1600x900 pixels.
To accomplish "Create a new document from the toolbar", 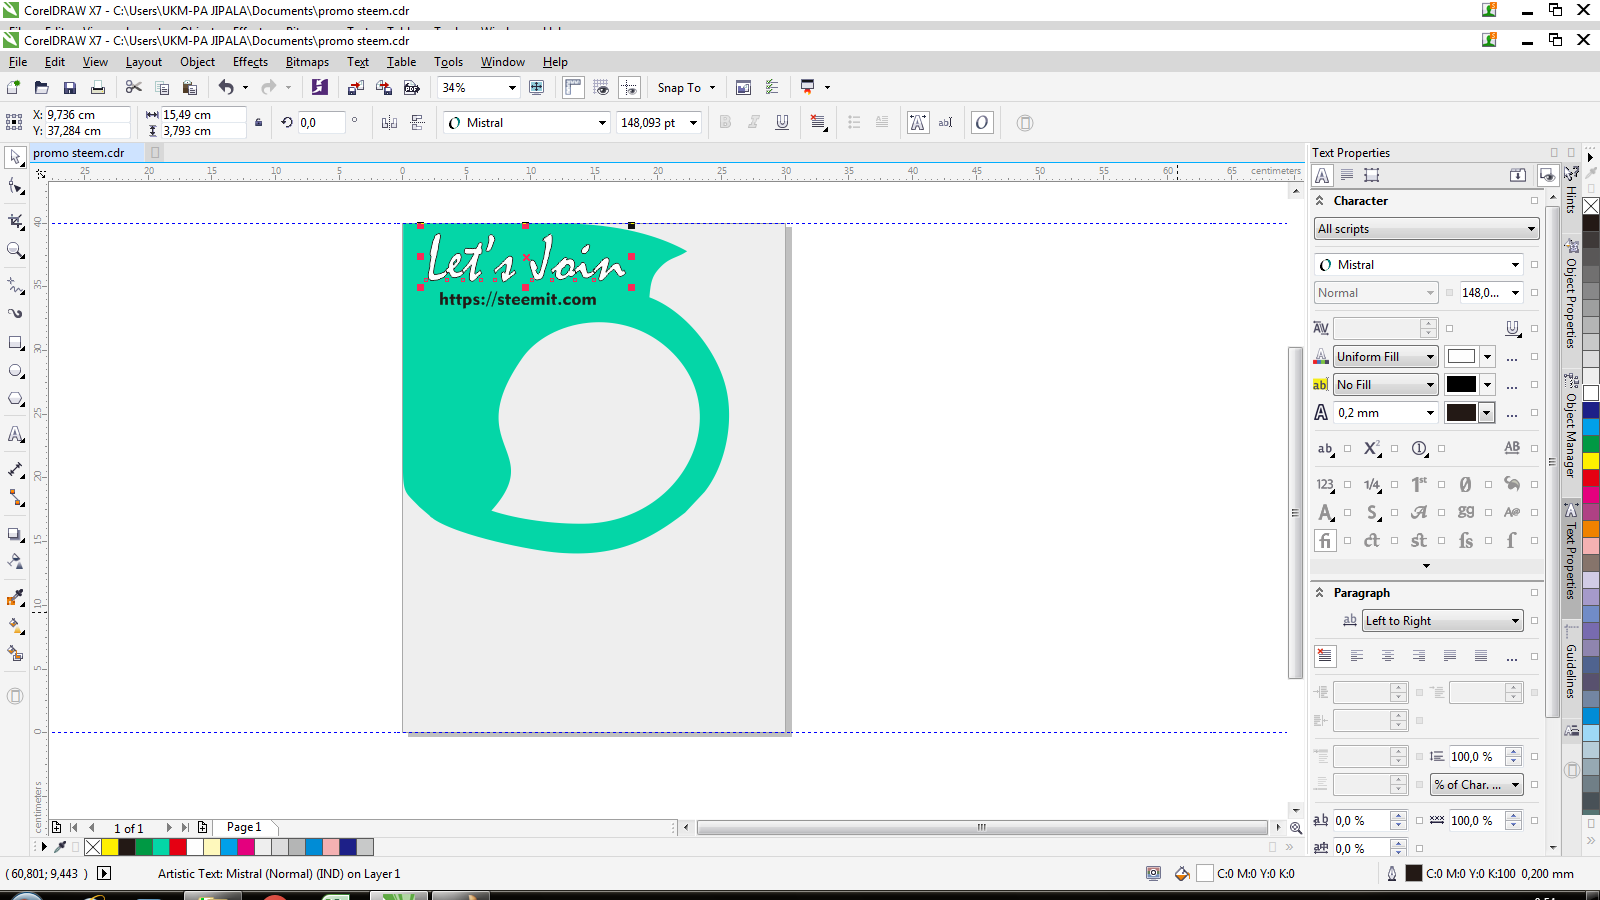I will [13, 88].
